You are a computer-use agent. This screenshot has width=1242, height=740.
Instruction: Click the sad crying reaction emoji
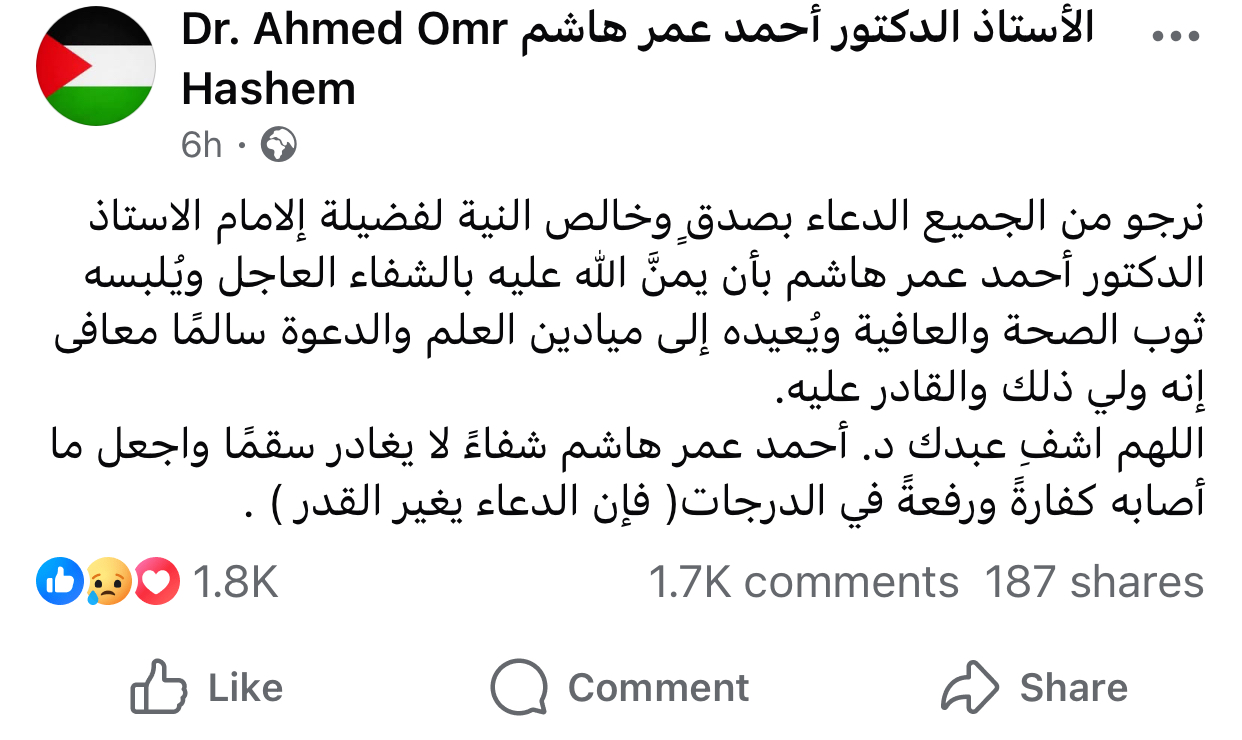click(x=108, y=582)
